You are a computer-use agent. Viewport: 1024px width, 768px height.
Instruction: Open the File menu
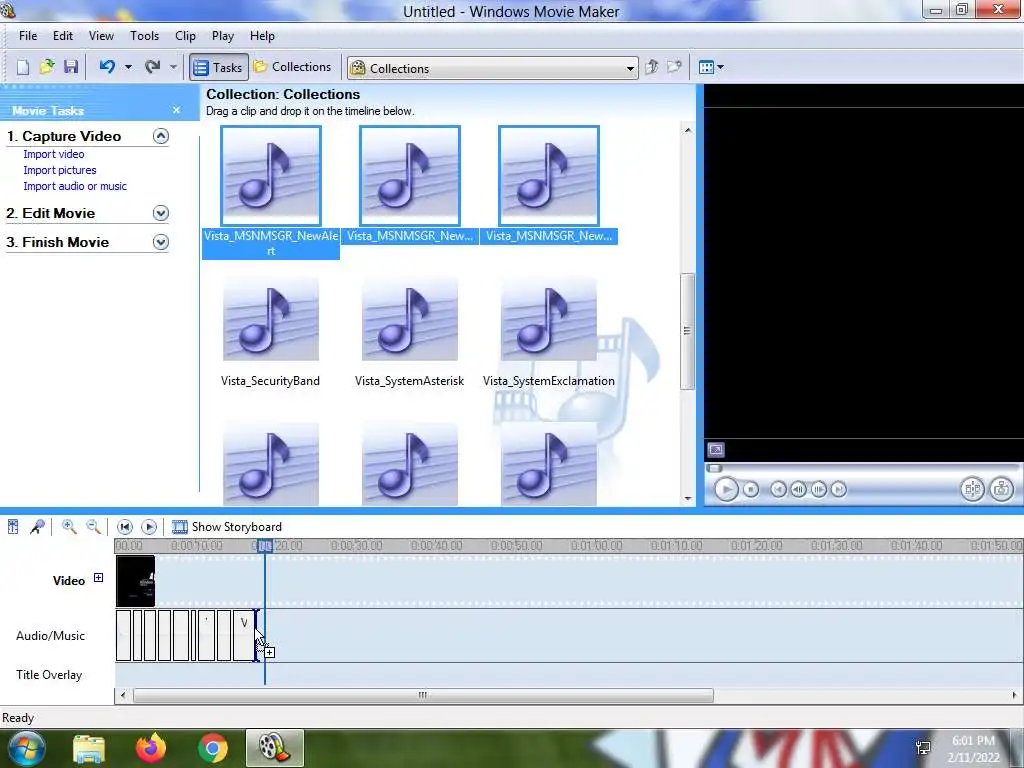28,36
